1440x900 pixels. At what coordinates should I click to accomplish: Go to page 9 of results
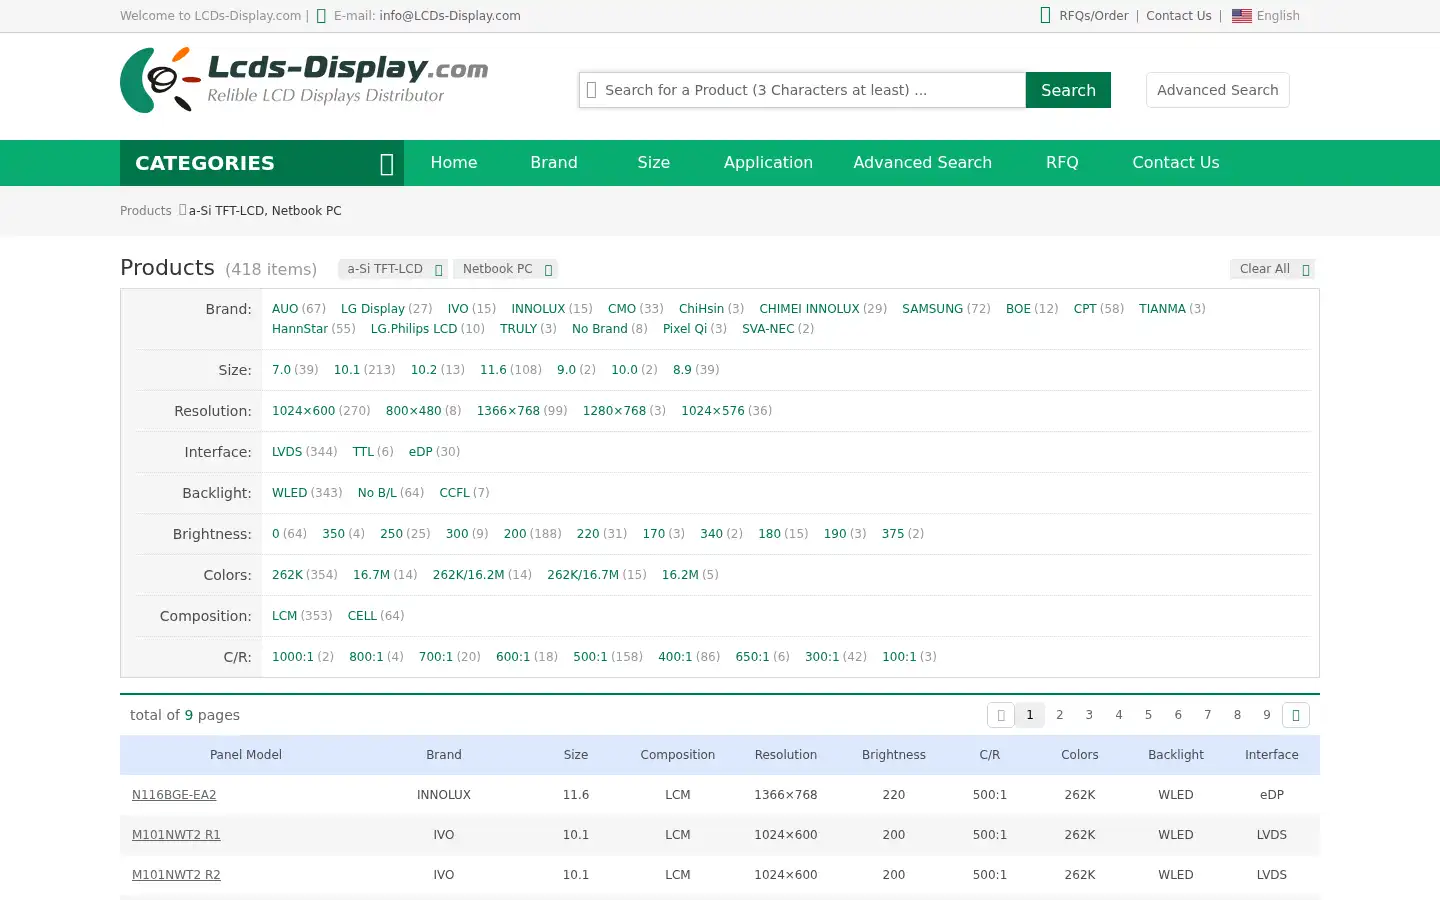(1267, 715)
